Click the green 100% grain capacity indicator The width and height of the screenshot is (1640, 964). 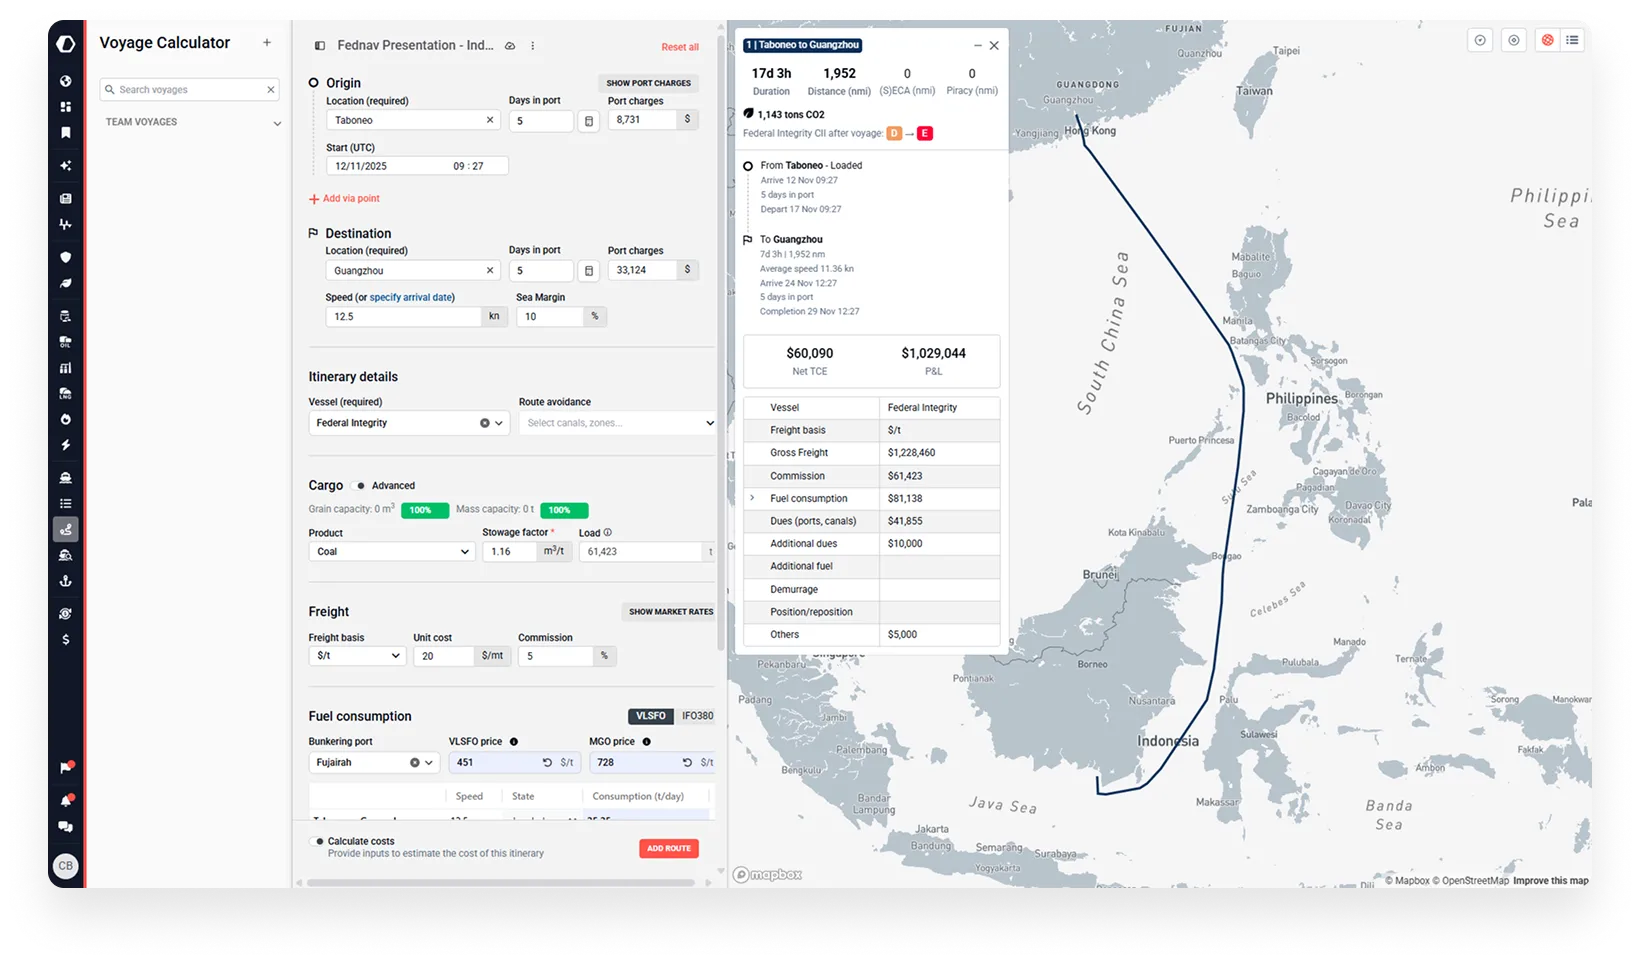pos(424,510)
